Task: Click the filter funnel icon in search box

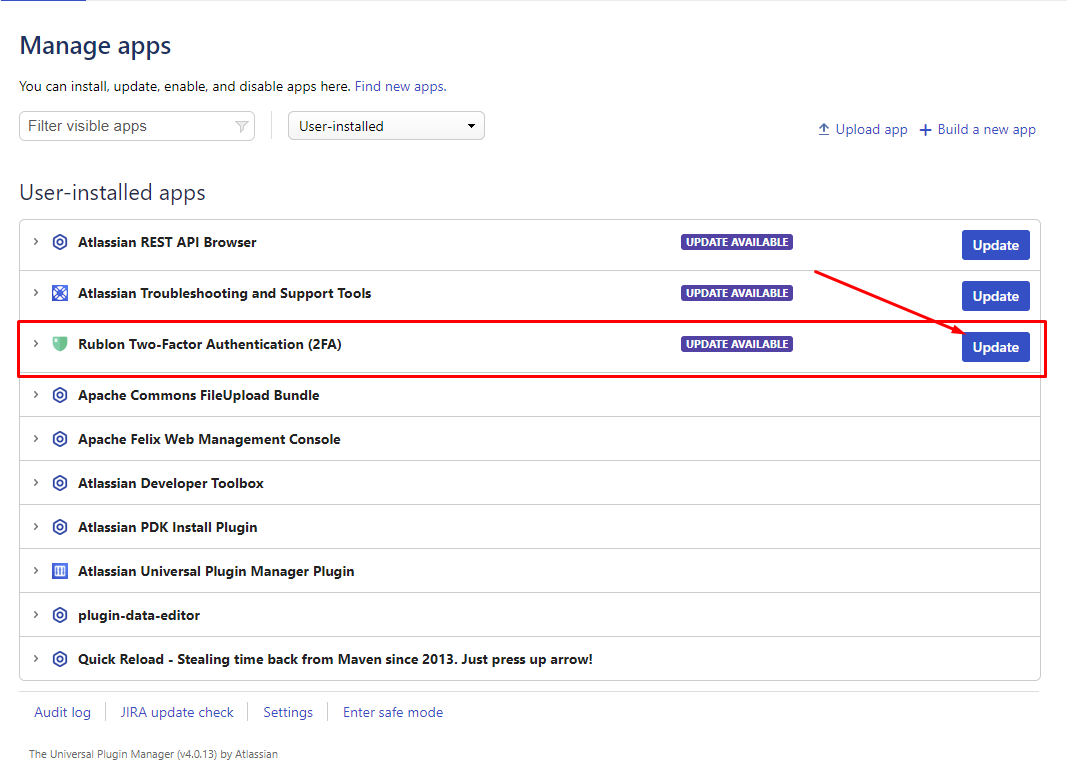Action: pyautogui.click(x=241, y=126)
